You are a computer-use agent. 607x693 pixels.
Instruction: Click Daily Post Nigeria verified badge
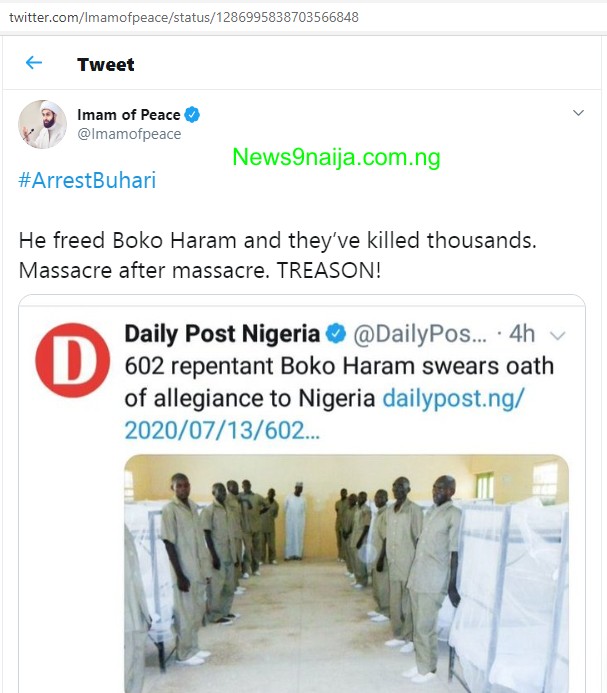click(x=337, y=333)
